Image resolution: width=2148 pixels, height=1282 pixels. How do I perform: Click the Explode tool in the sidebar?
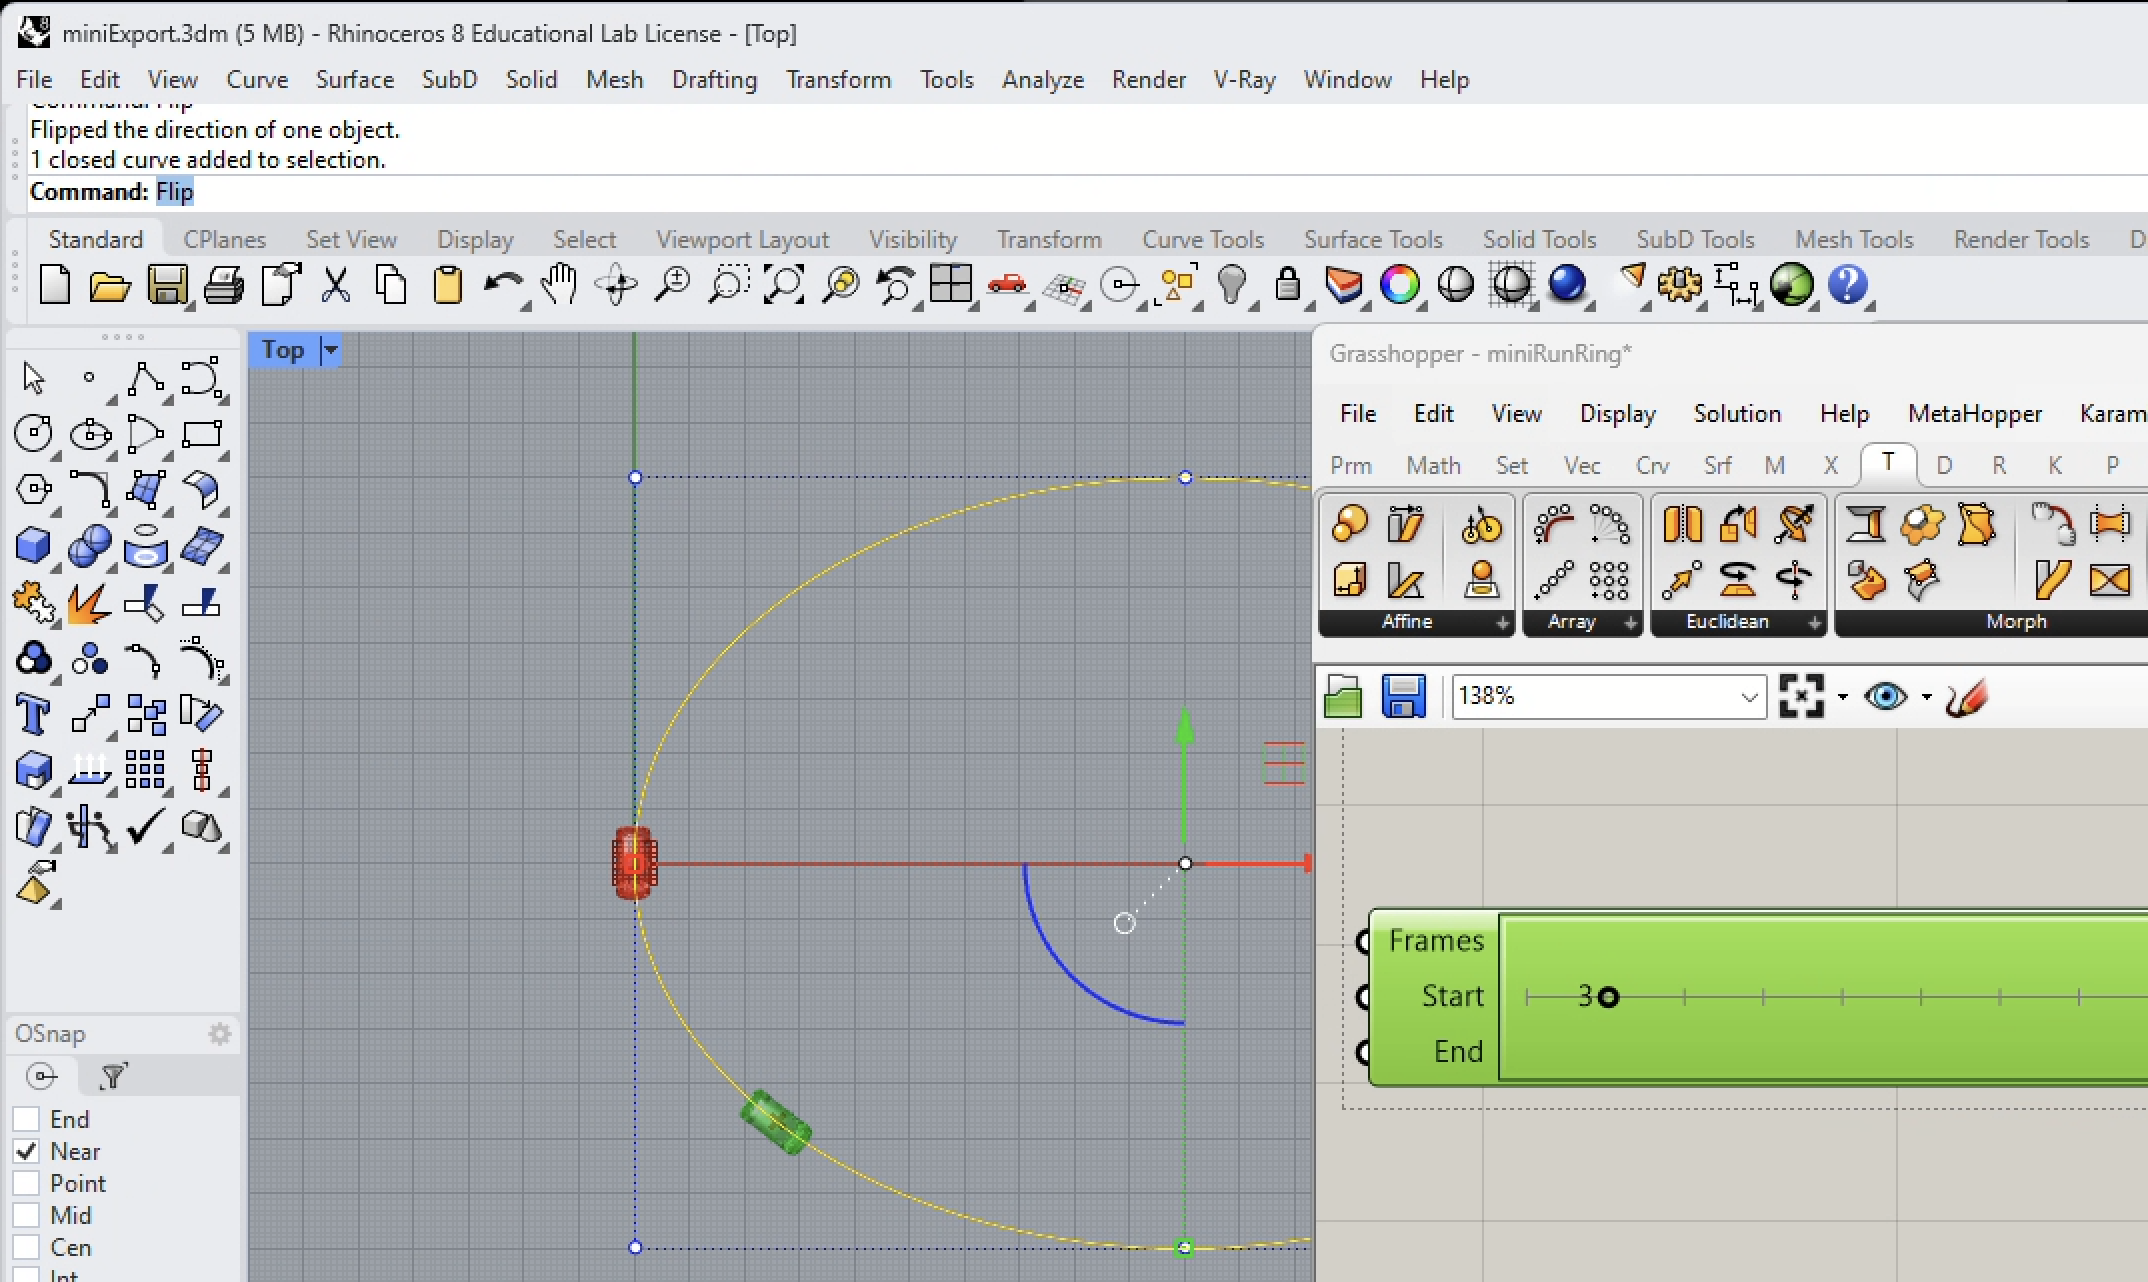[90, 602]
